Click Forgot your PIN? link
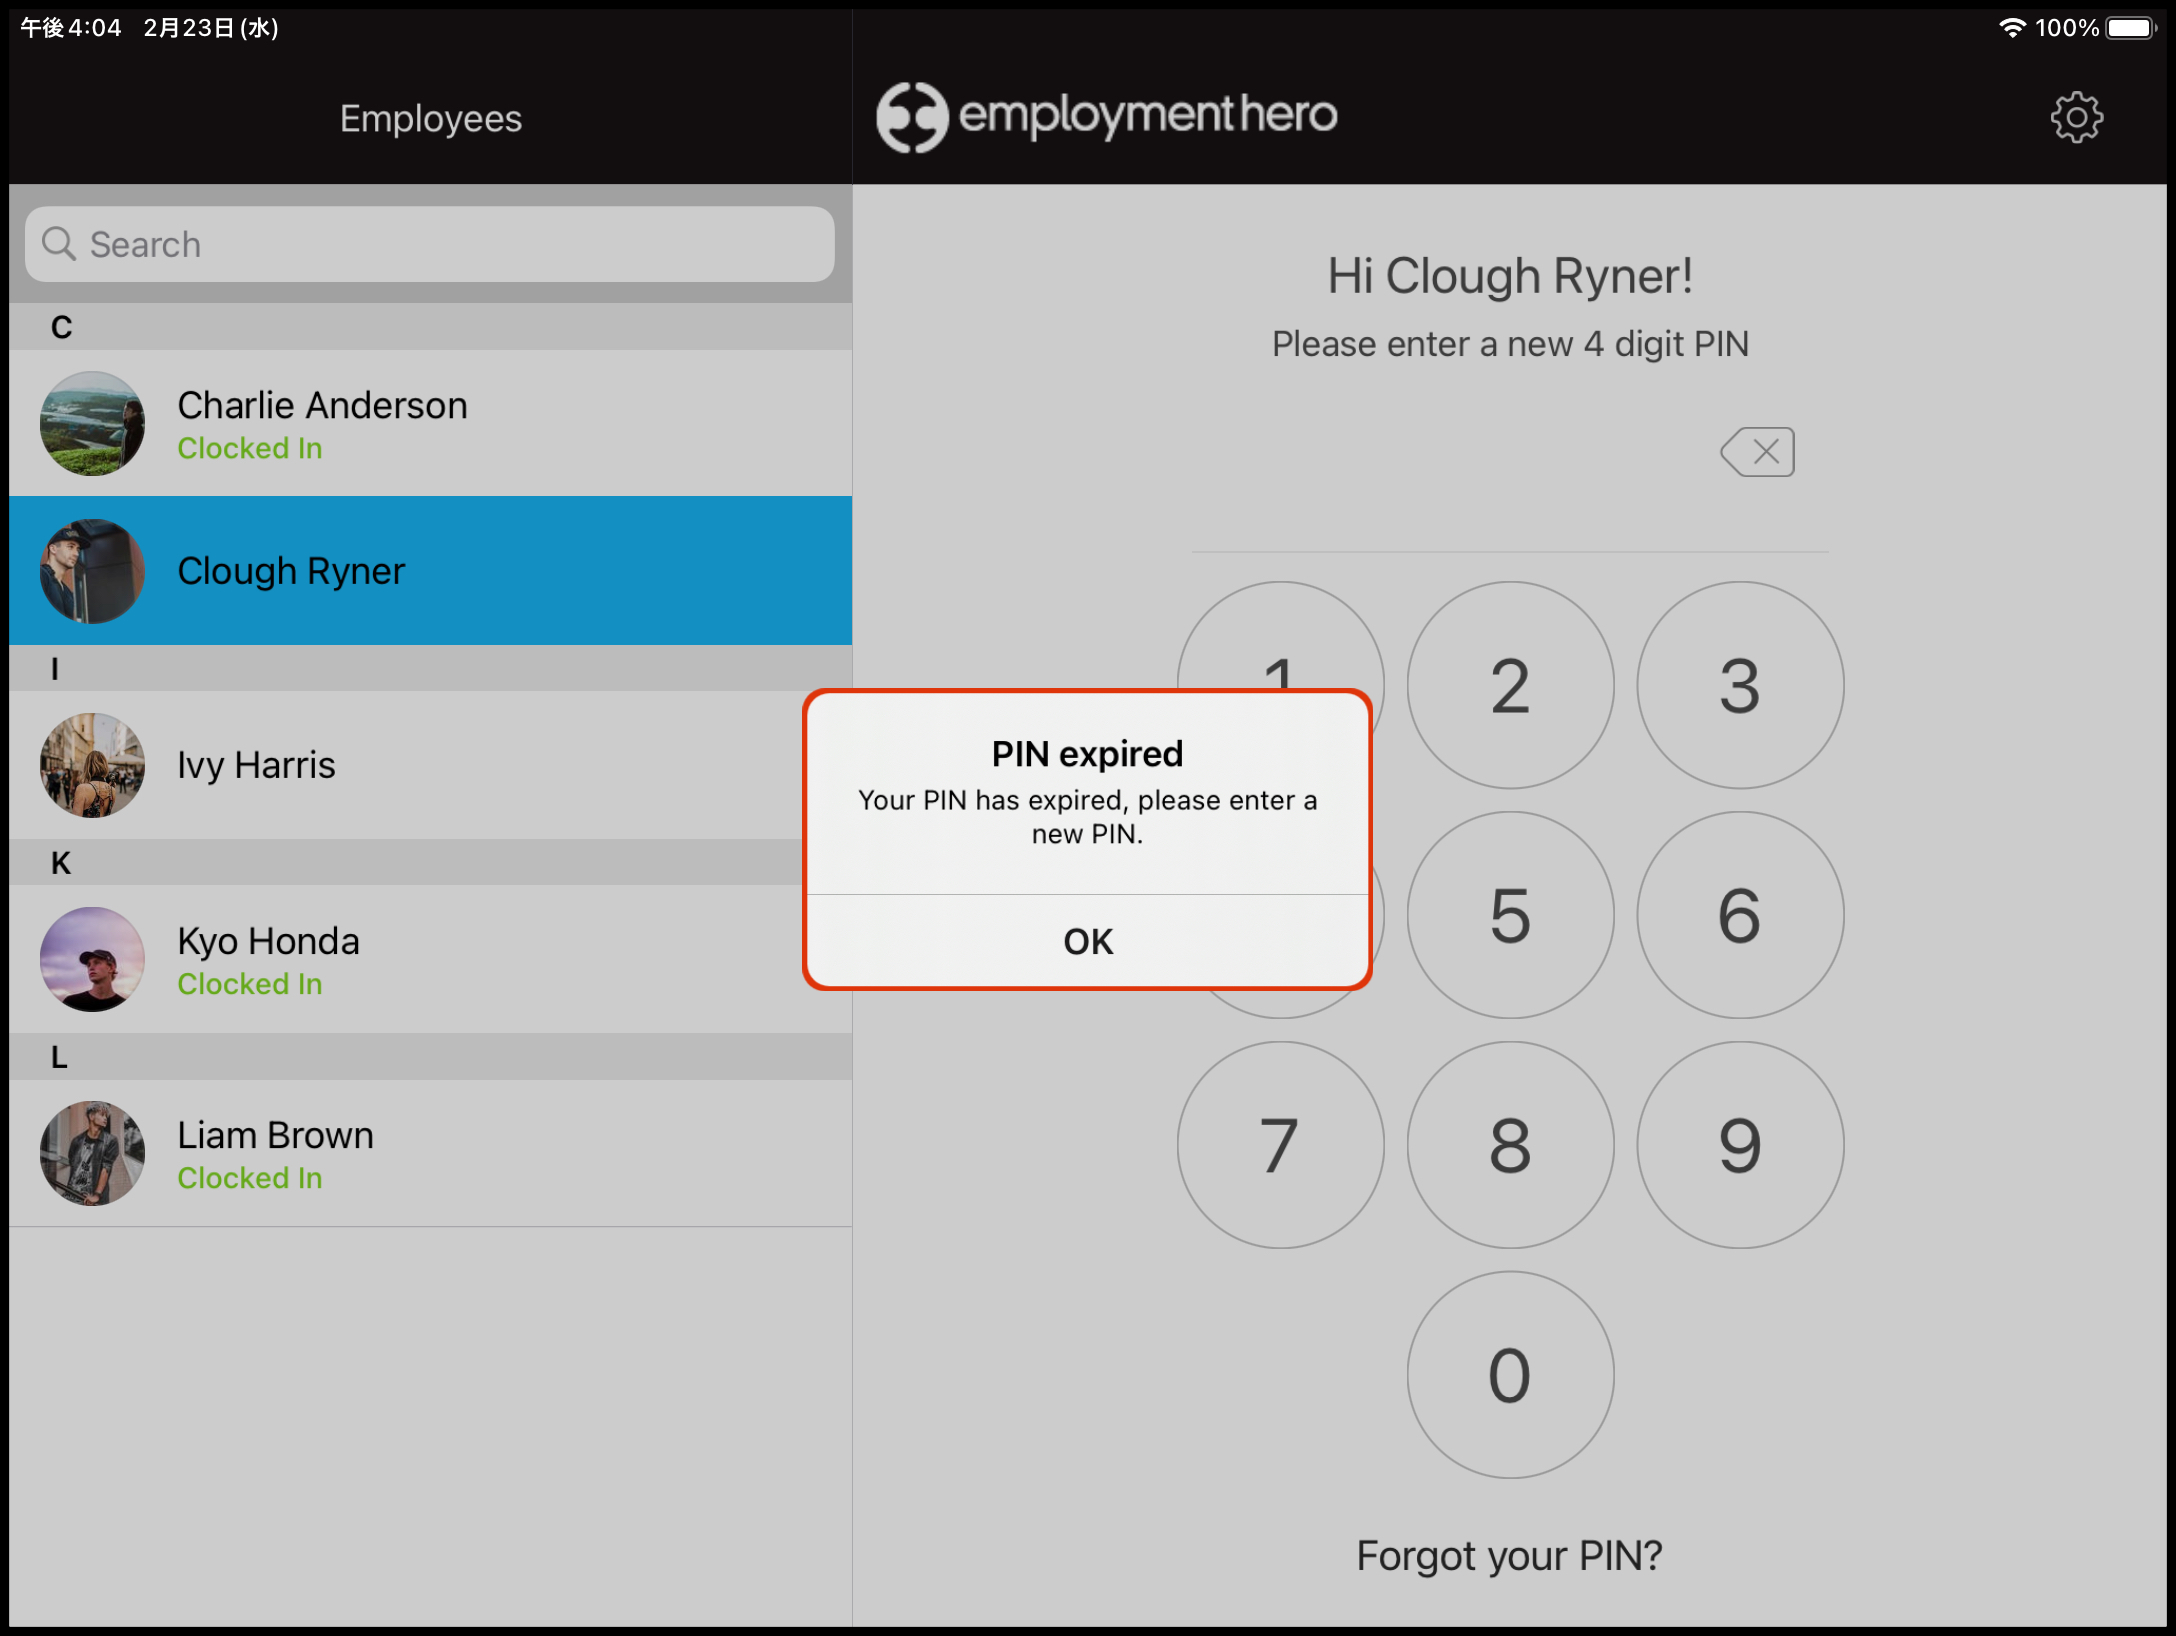Image resolution: width=2176 pixels, height=1636 pixels. 1508,1555
